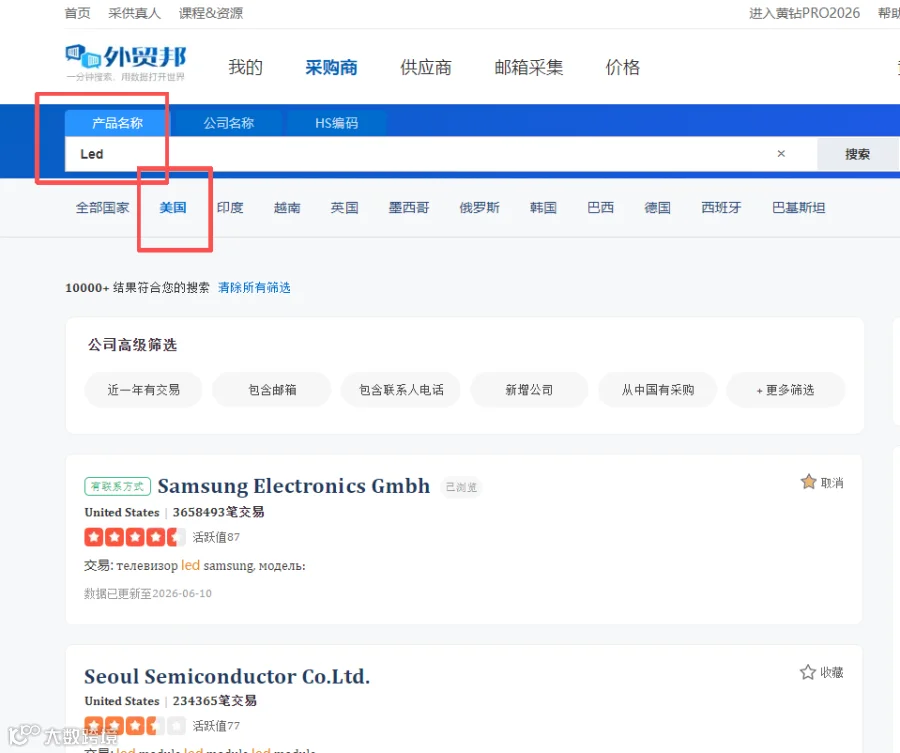Screen dimensions: 900x753
Task: Select the 韩国 country filter
Action: (543, 208)
